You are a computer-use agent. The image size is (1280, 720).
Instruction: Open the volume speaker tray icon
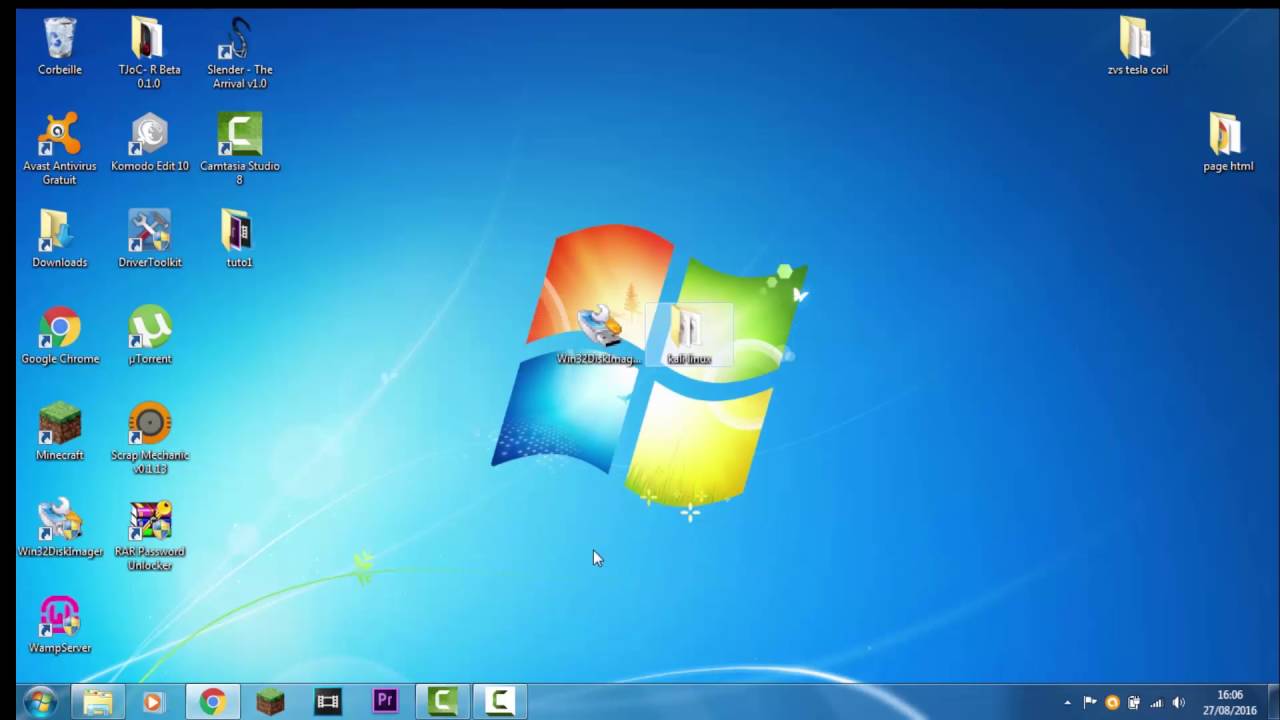pyautogui.click(x=1178, y=703)
